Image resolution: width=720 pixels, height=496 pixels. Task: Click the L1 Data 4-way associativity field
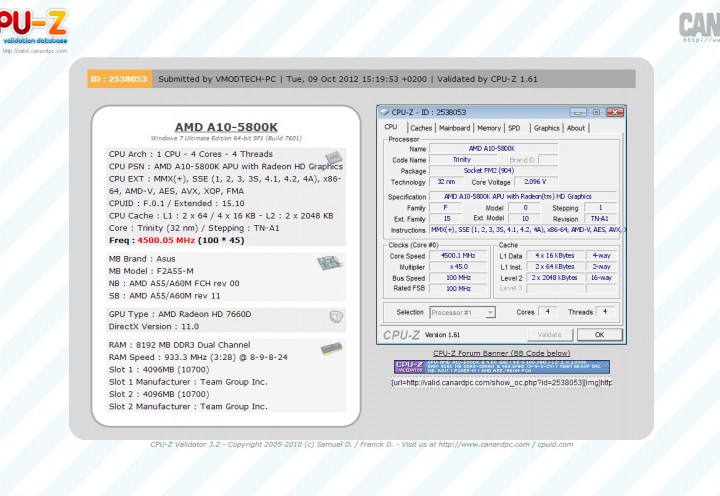[x=601, y=256]
